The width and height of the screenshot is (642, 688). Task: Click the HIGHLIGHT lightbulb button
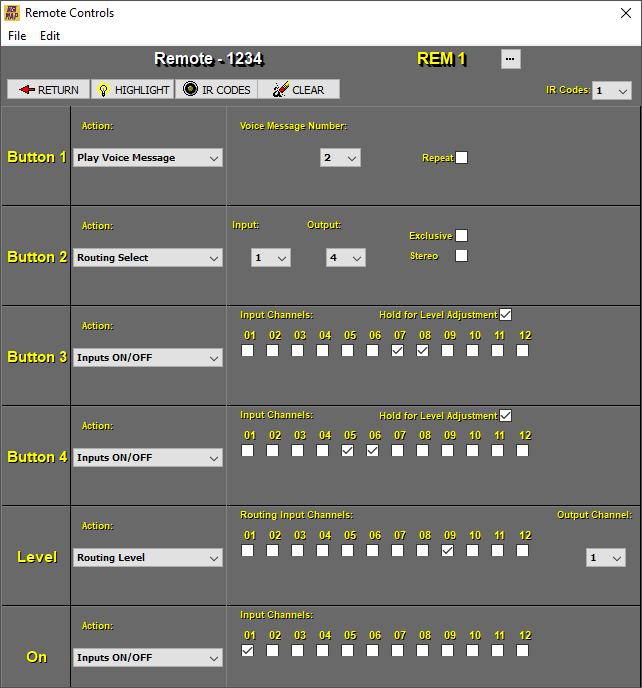click(132, 90)
